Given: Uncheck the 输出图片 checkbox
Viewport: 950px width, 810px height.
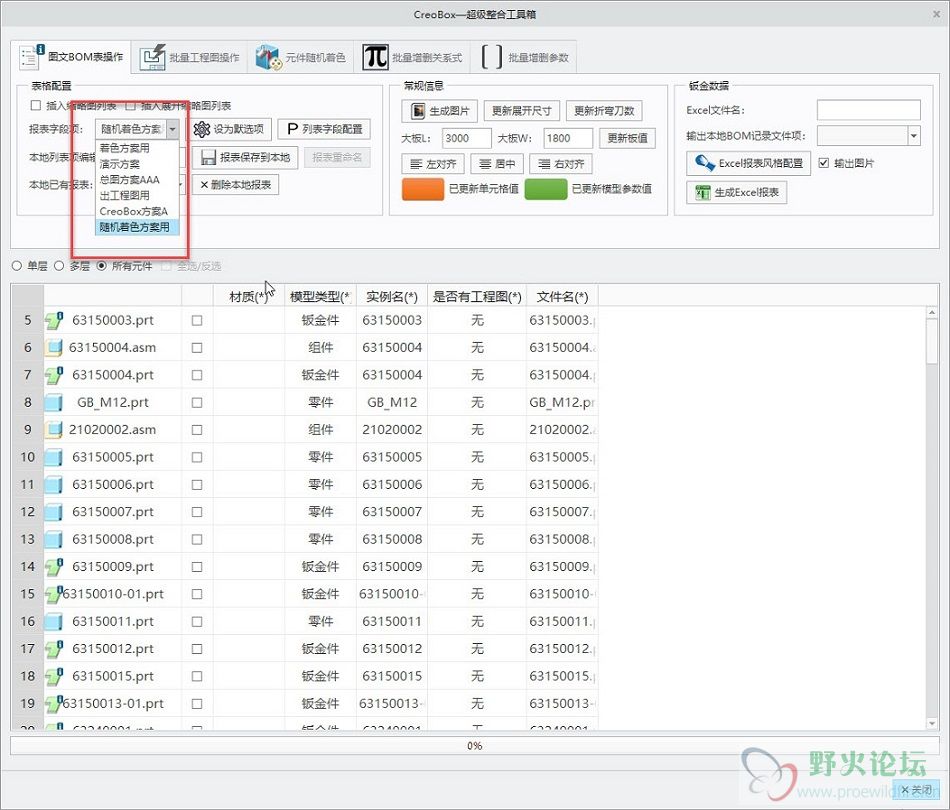Looking at the screenshot, I should (823, 162).
